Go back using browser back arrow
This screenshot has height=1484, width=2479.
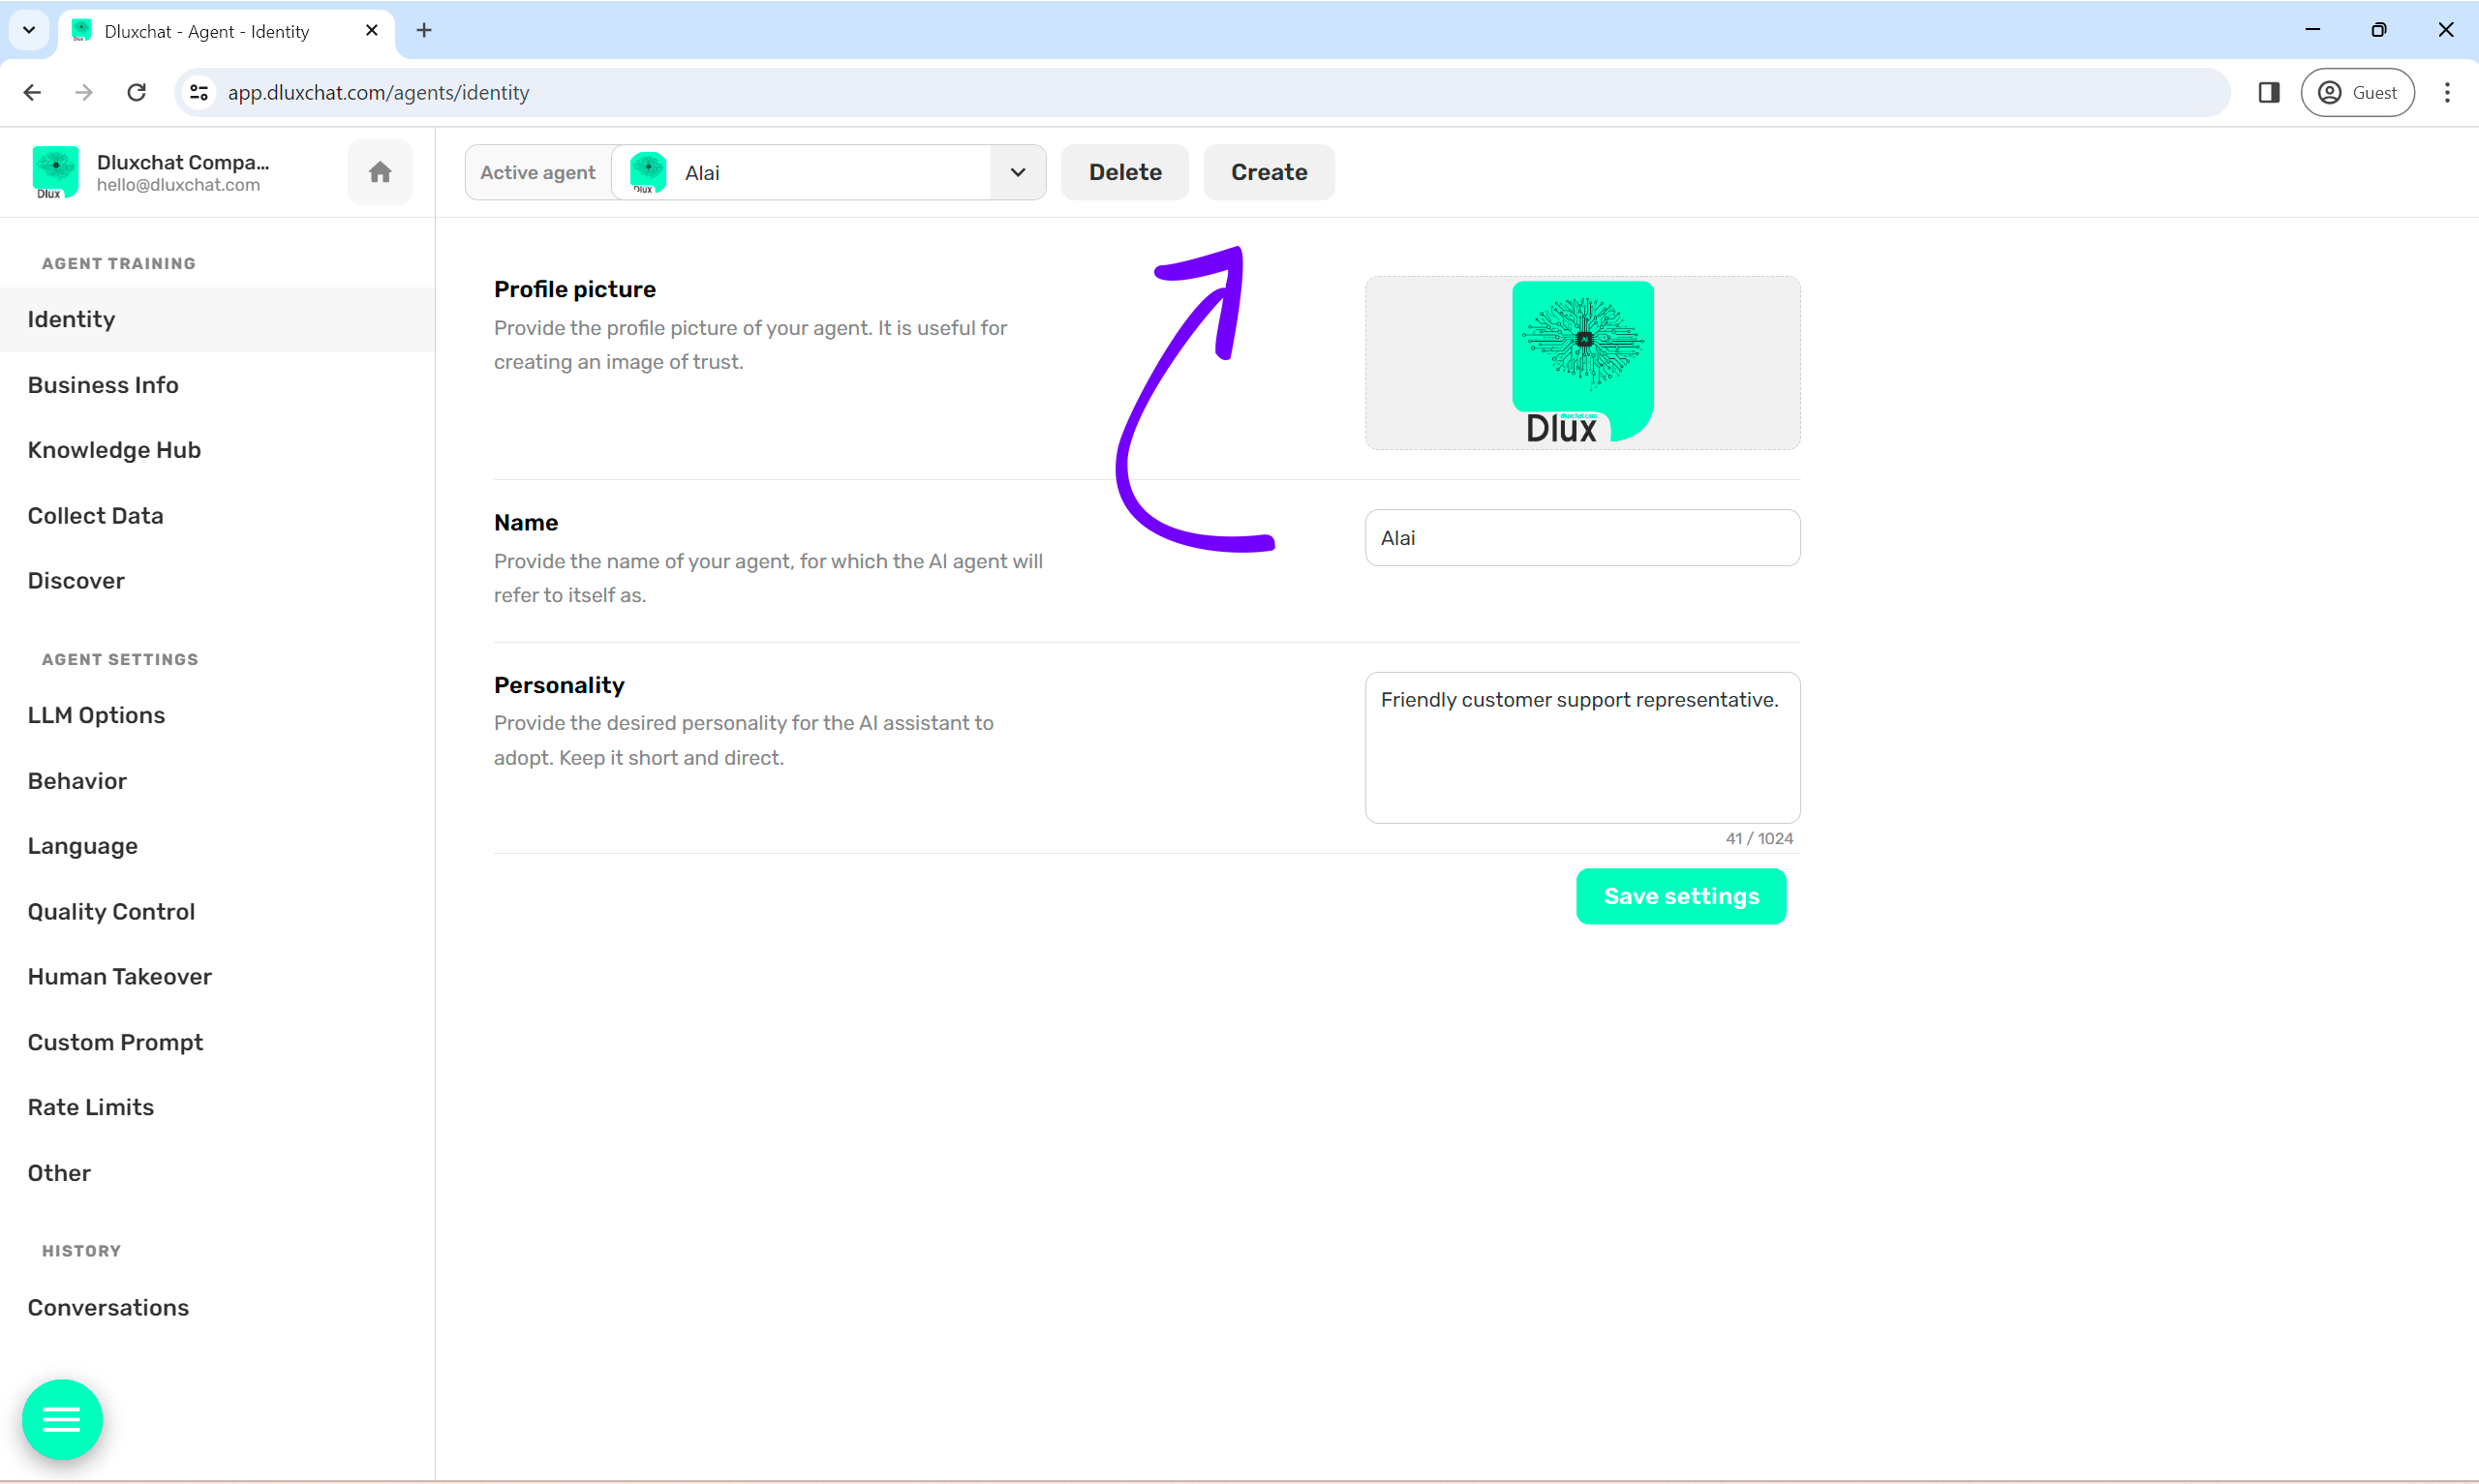[x=32, y=92]
